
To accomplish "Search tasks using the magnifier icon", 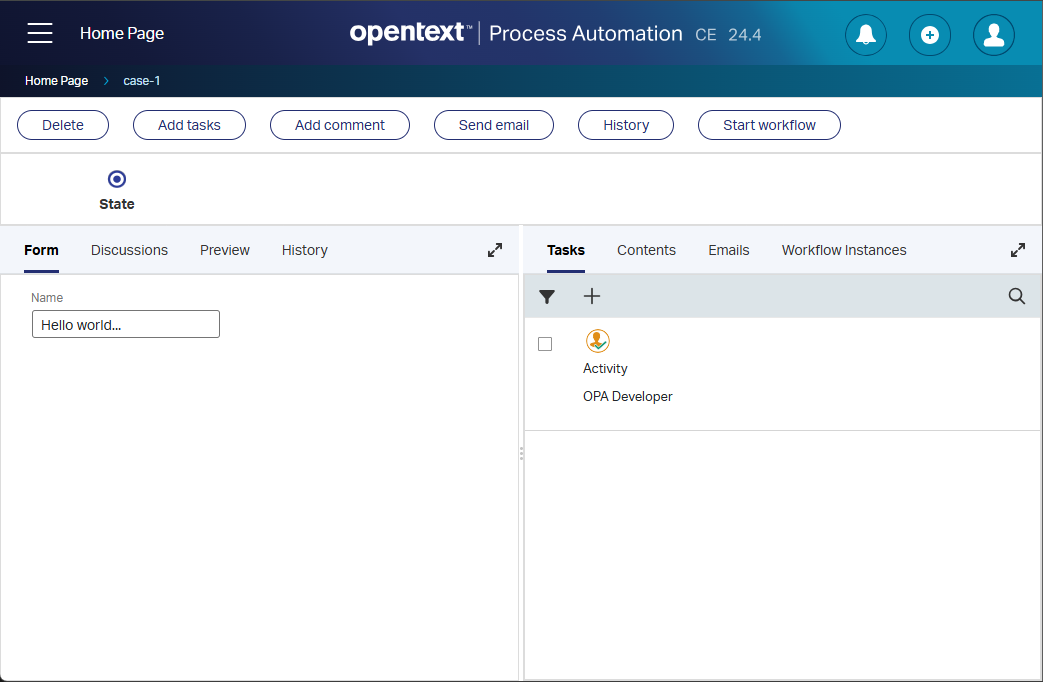I will click(1017, 296).
